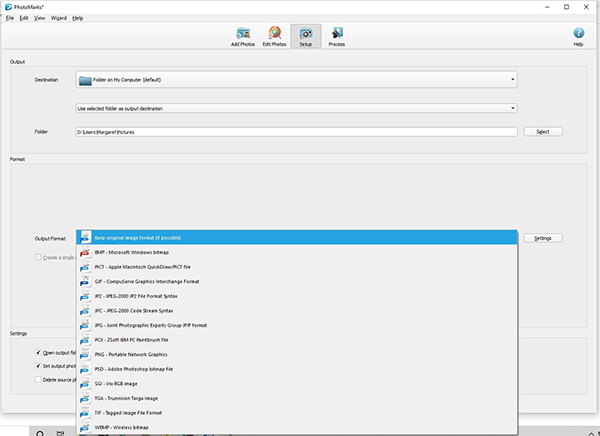Open output format Settings button
The width and height of the screenshot is (600, 436).
(x=543, y=238)
